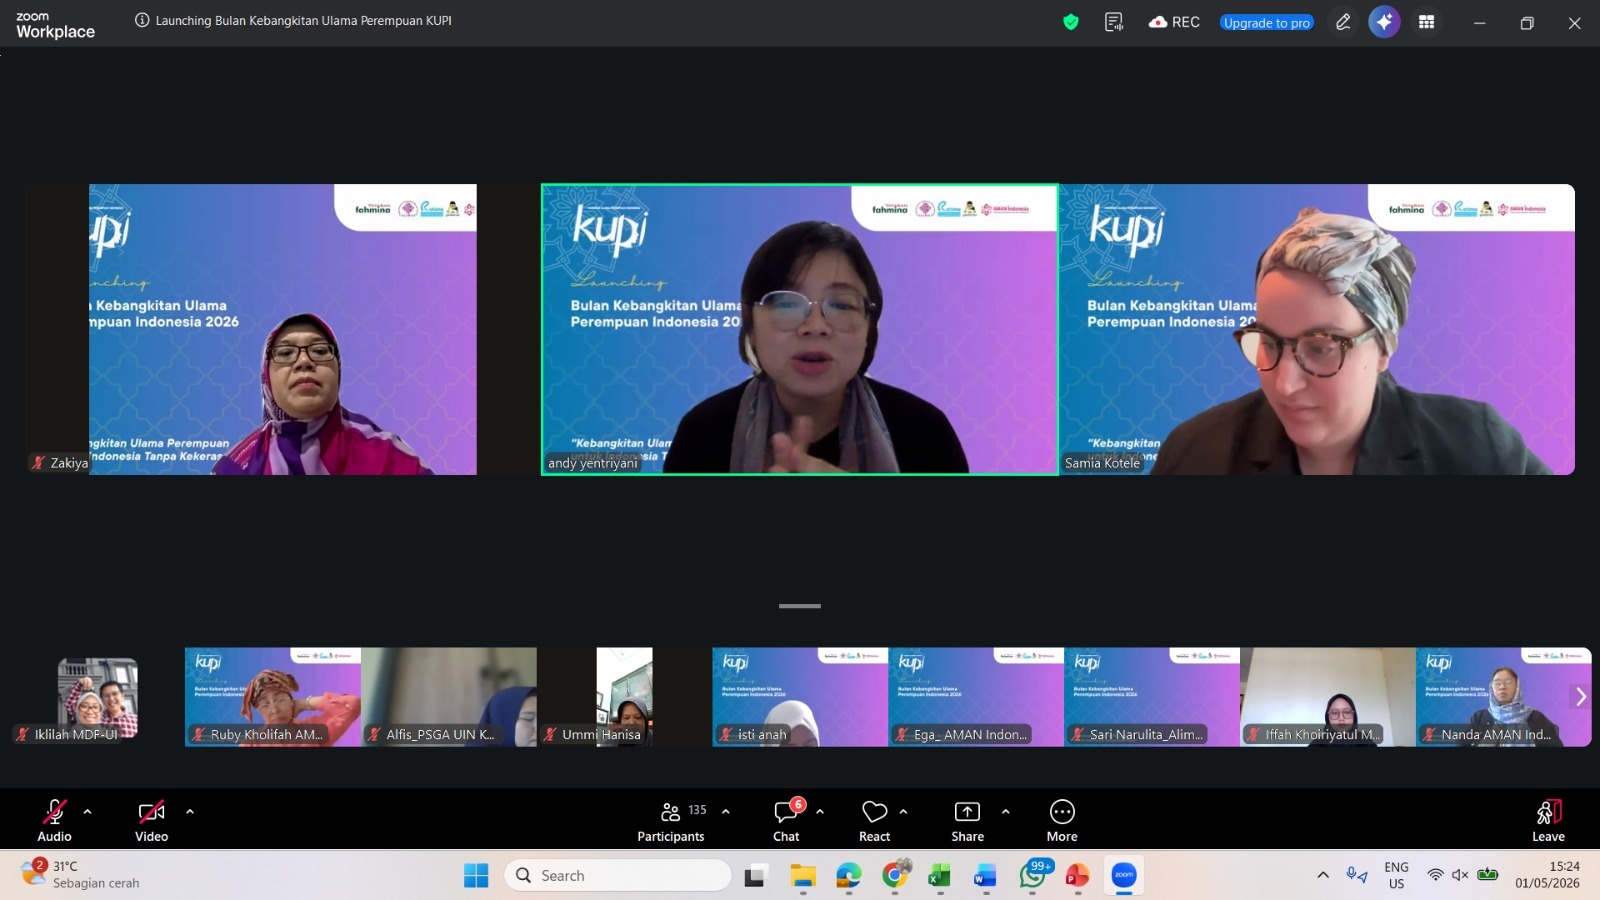Click the Upgrade to pro button
The height and width of the screenshot is (900, 1600).
pos(1267,22)
